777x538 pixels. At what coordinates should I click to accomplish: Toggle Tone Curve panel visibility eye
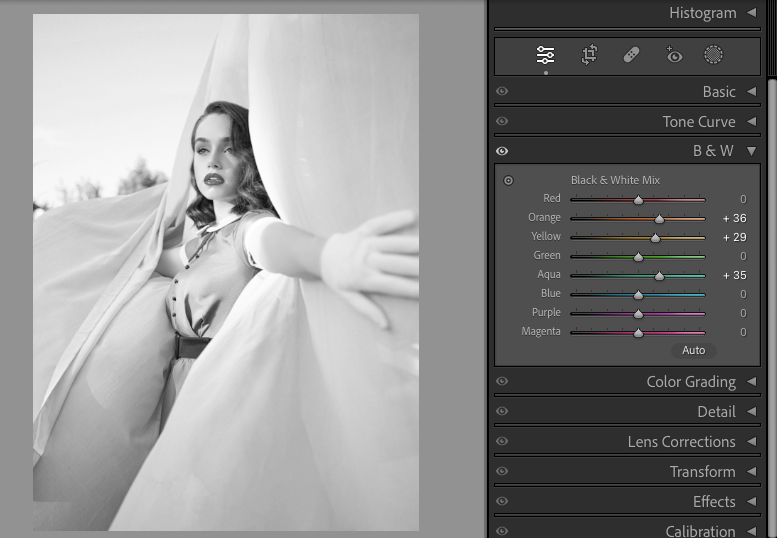click(502, 122)
